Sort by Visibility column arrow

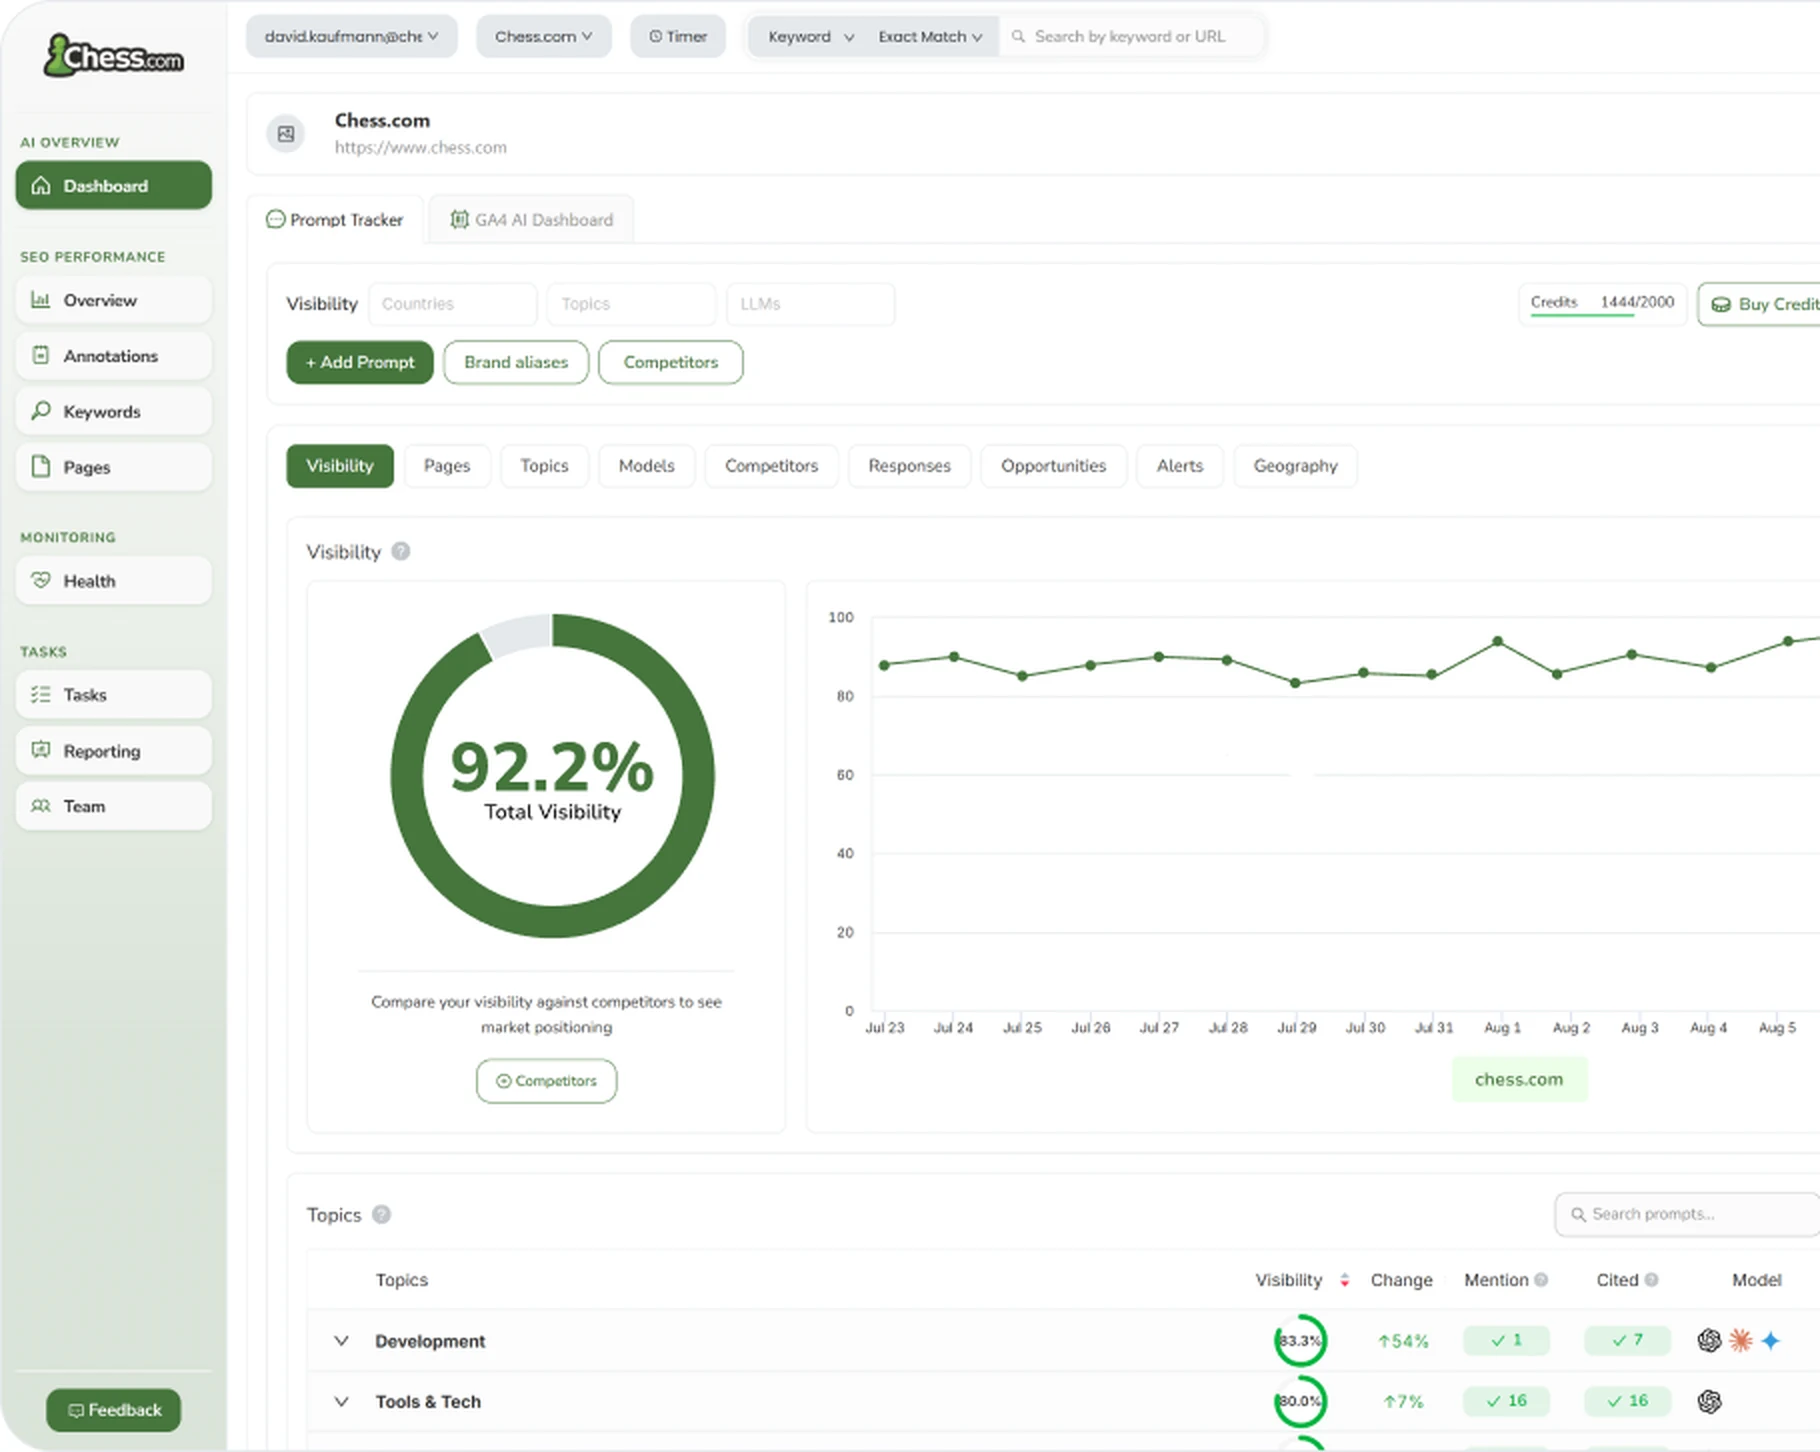(x=1344, y=1280)
